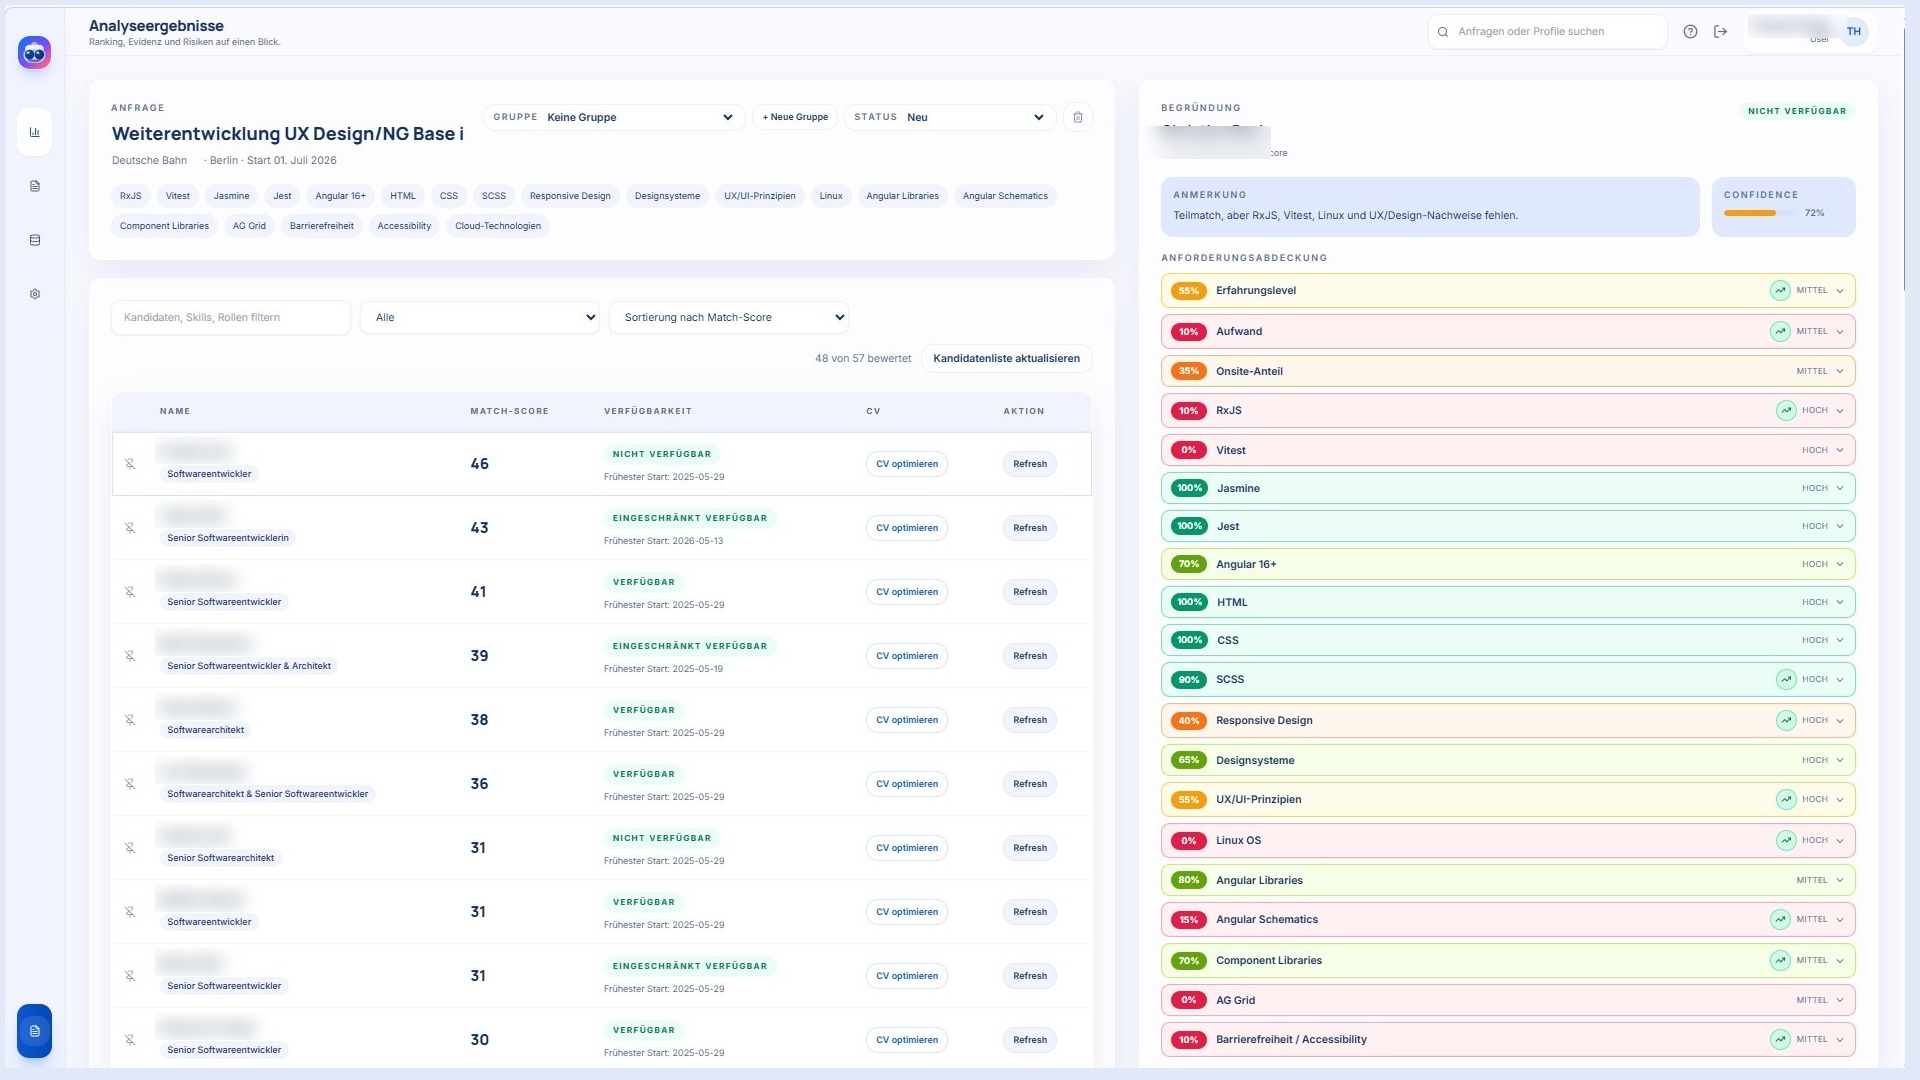Open settings gear in the sidebar
This screenshot has height=1080, width=1920.
35,294
